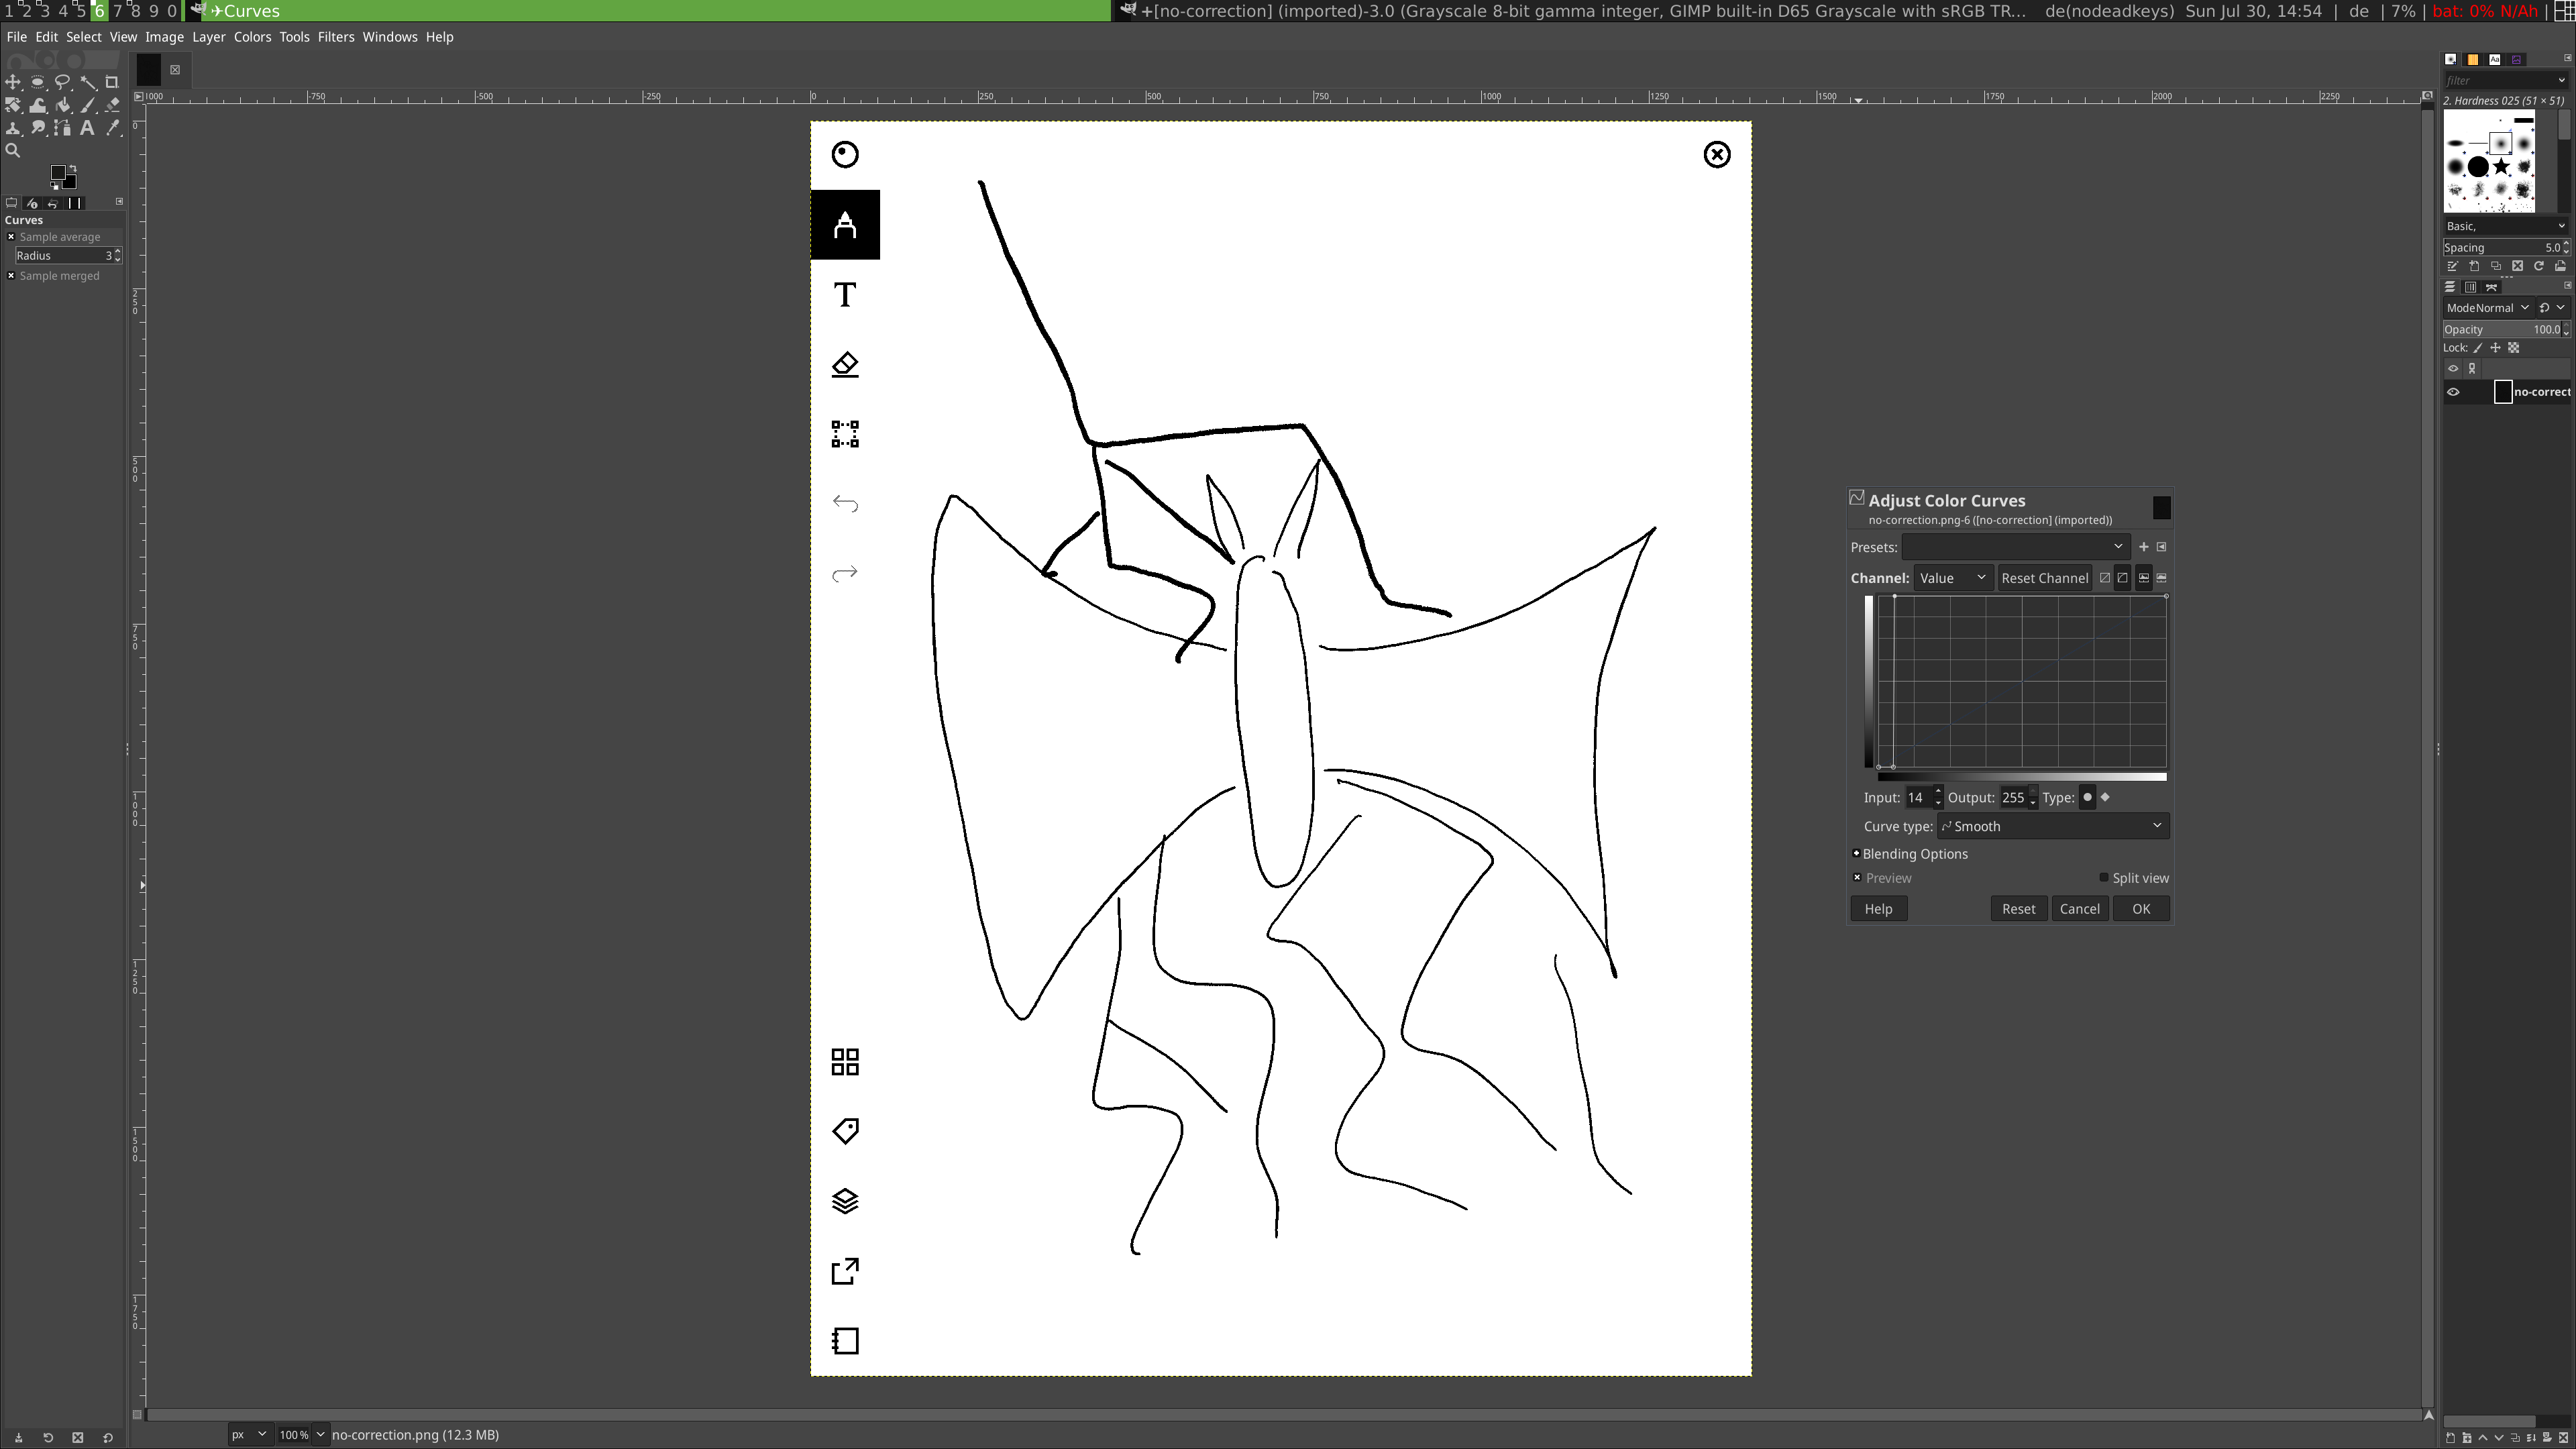The width and height of the screenshot is (2576, 1449).
Task: Select the Unified Transform tool
Action: pyautogui.click(x=13, y=105)
